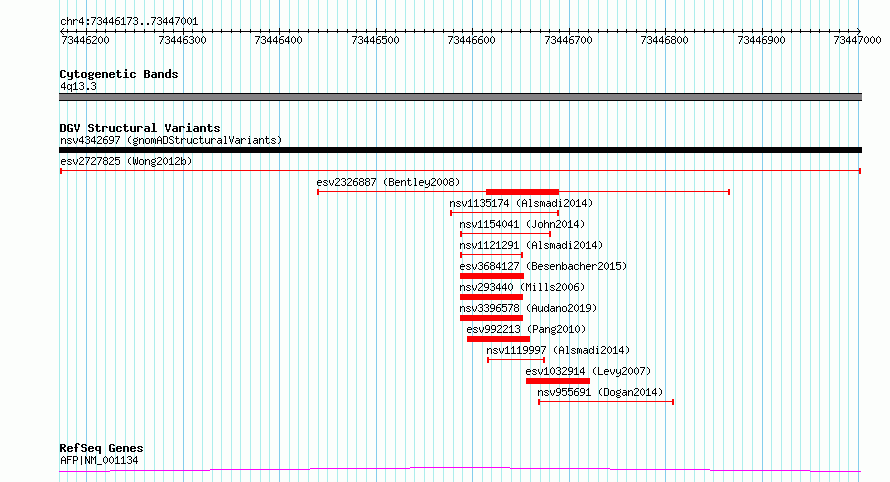This screenshot has width=890, height=482.
Task: Open the AFP|NM_001134 gene label
Action: pos(99,460)
